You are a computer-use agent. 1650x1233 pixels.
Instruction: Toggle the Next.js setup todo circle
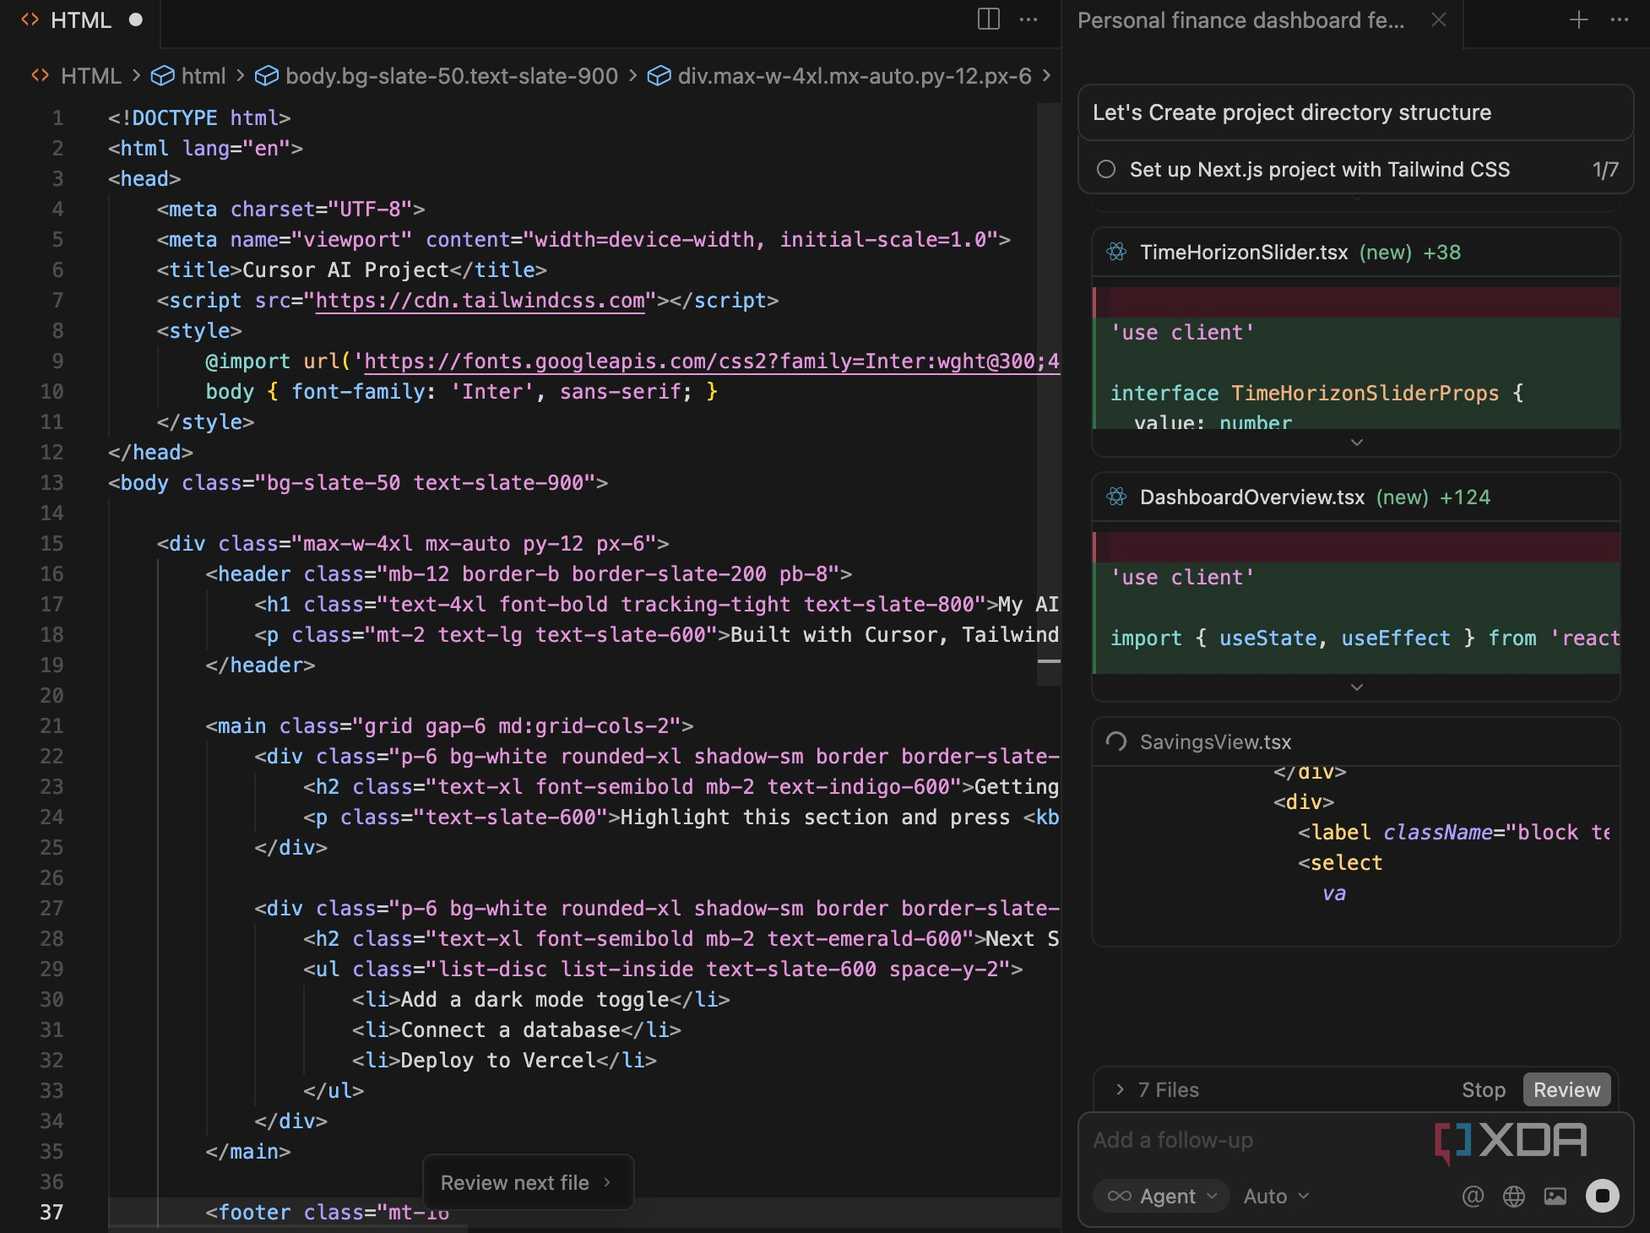[x=1106, y=169]
